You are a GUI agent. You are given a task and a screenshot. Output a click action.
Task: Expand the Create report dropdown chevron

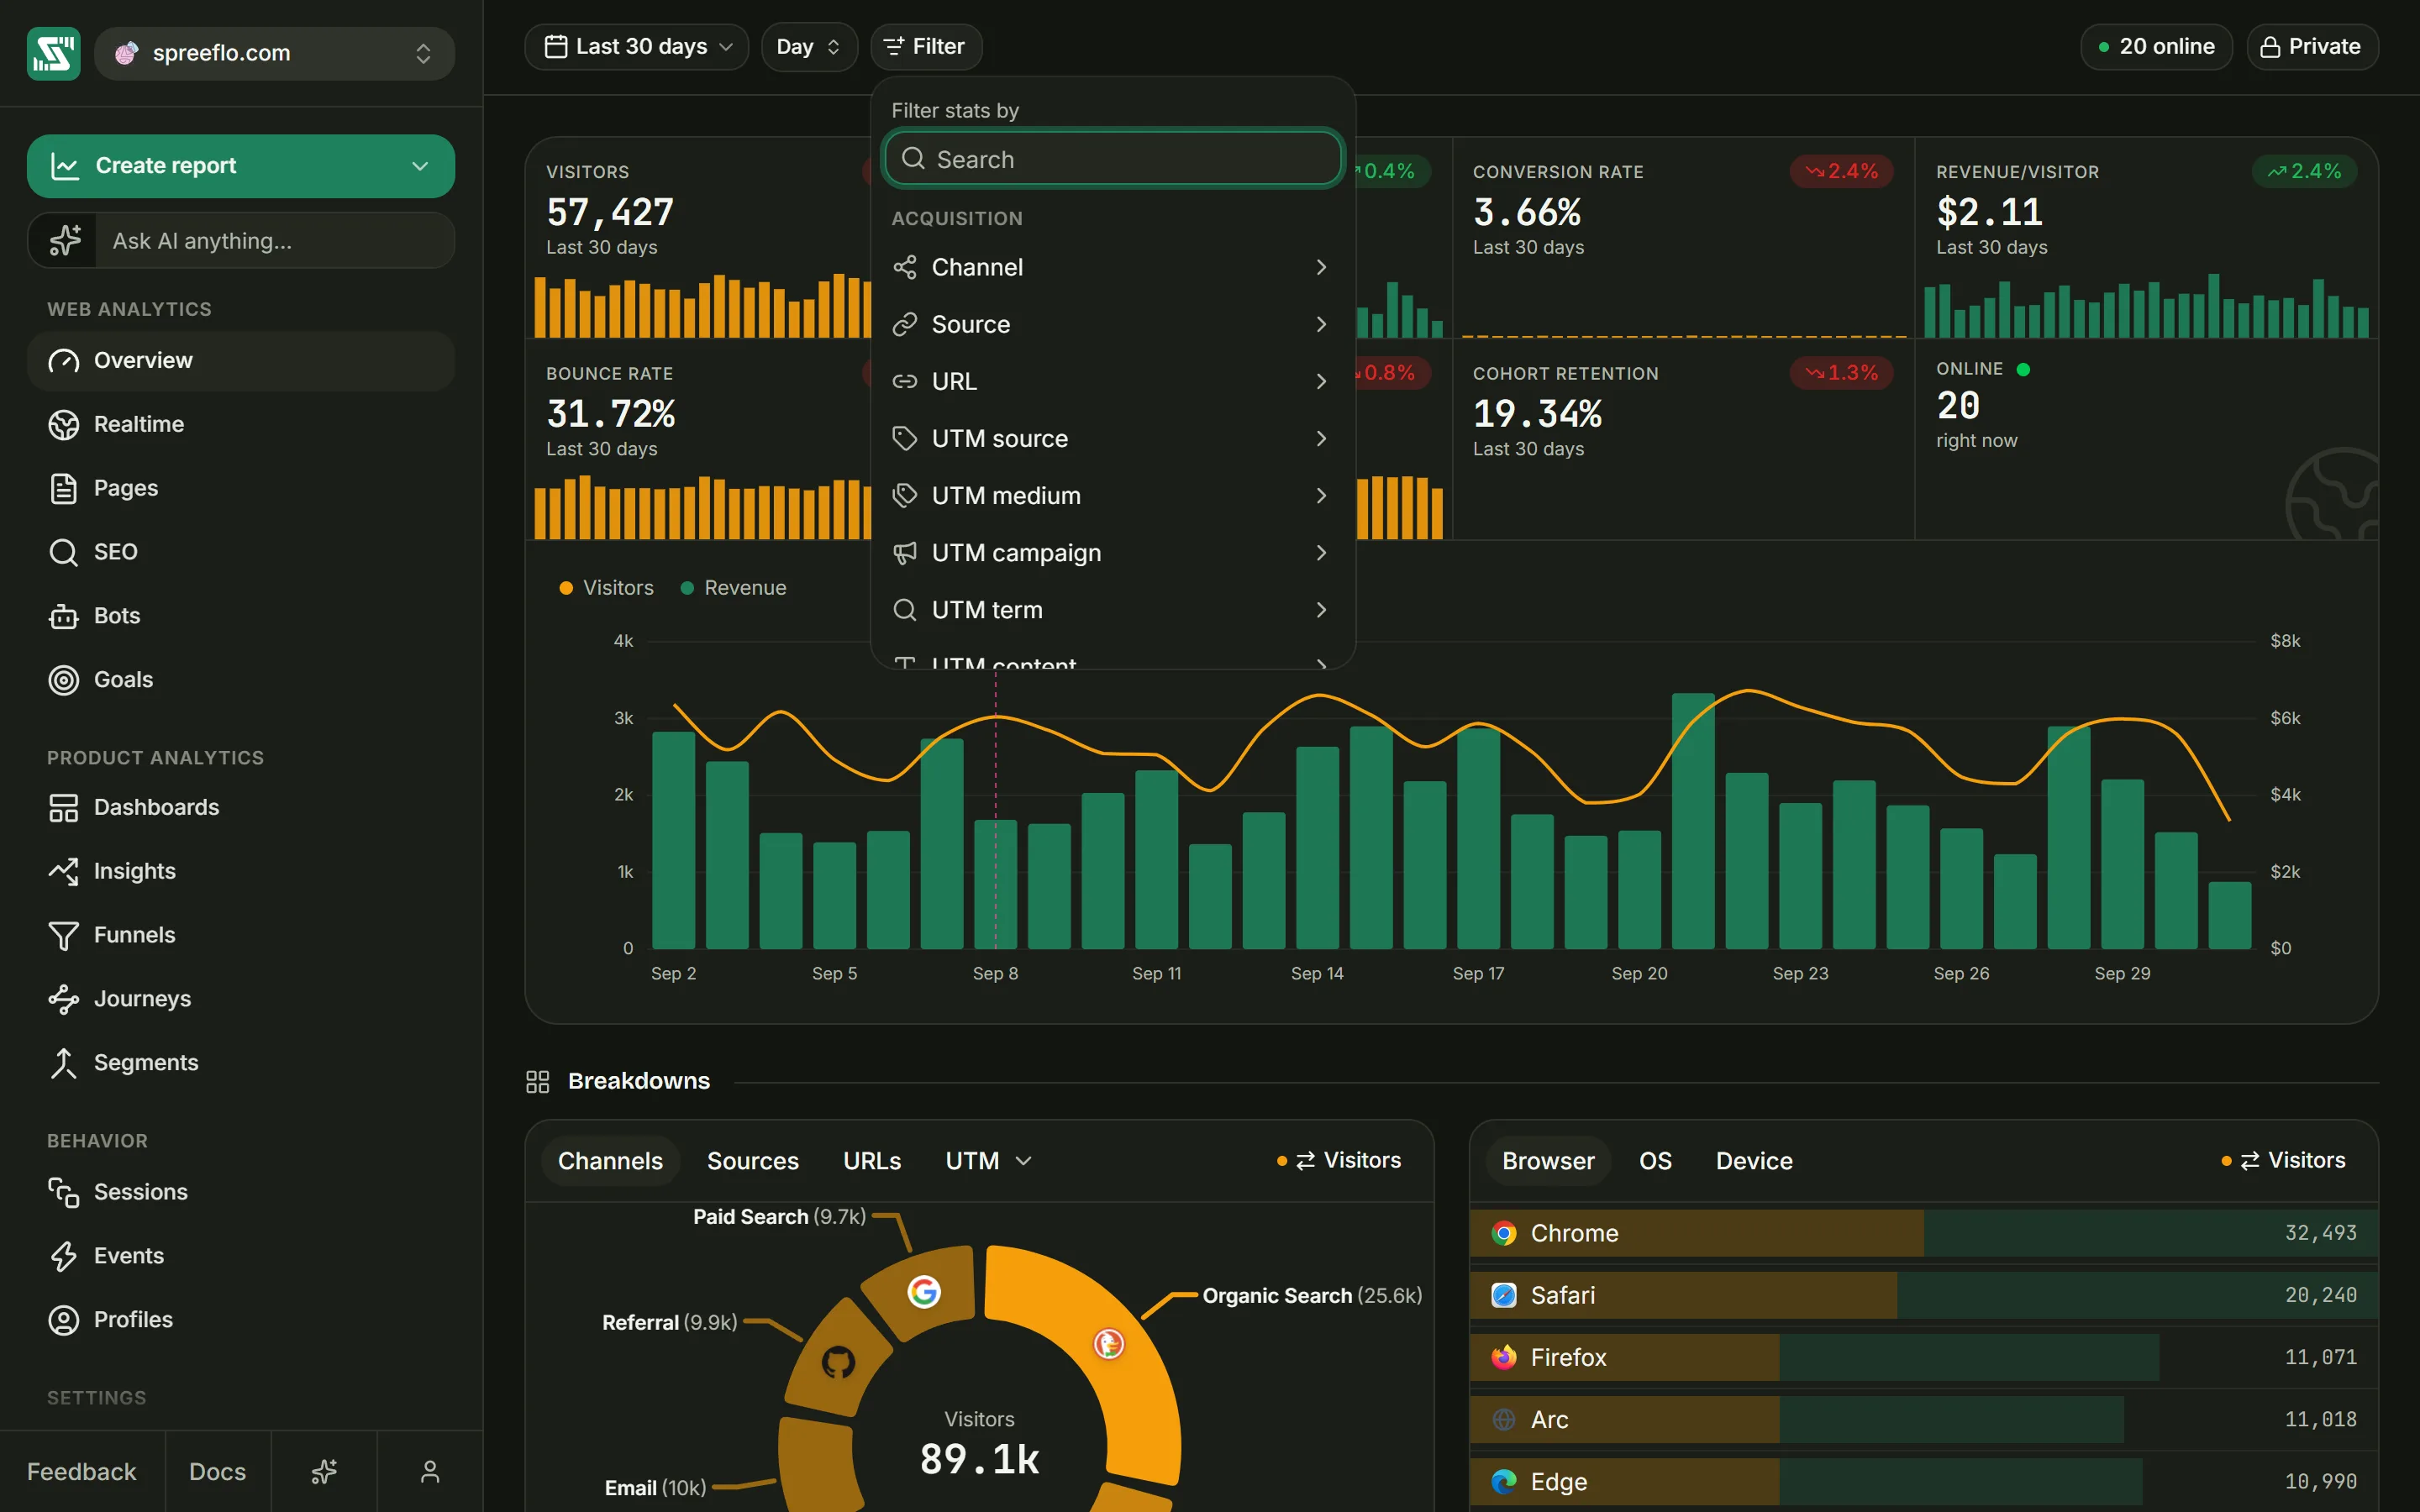[x=420, y=166]
